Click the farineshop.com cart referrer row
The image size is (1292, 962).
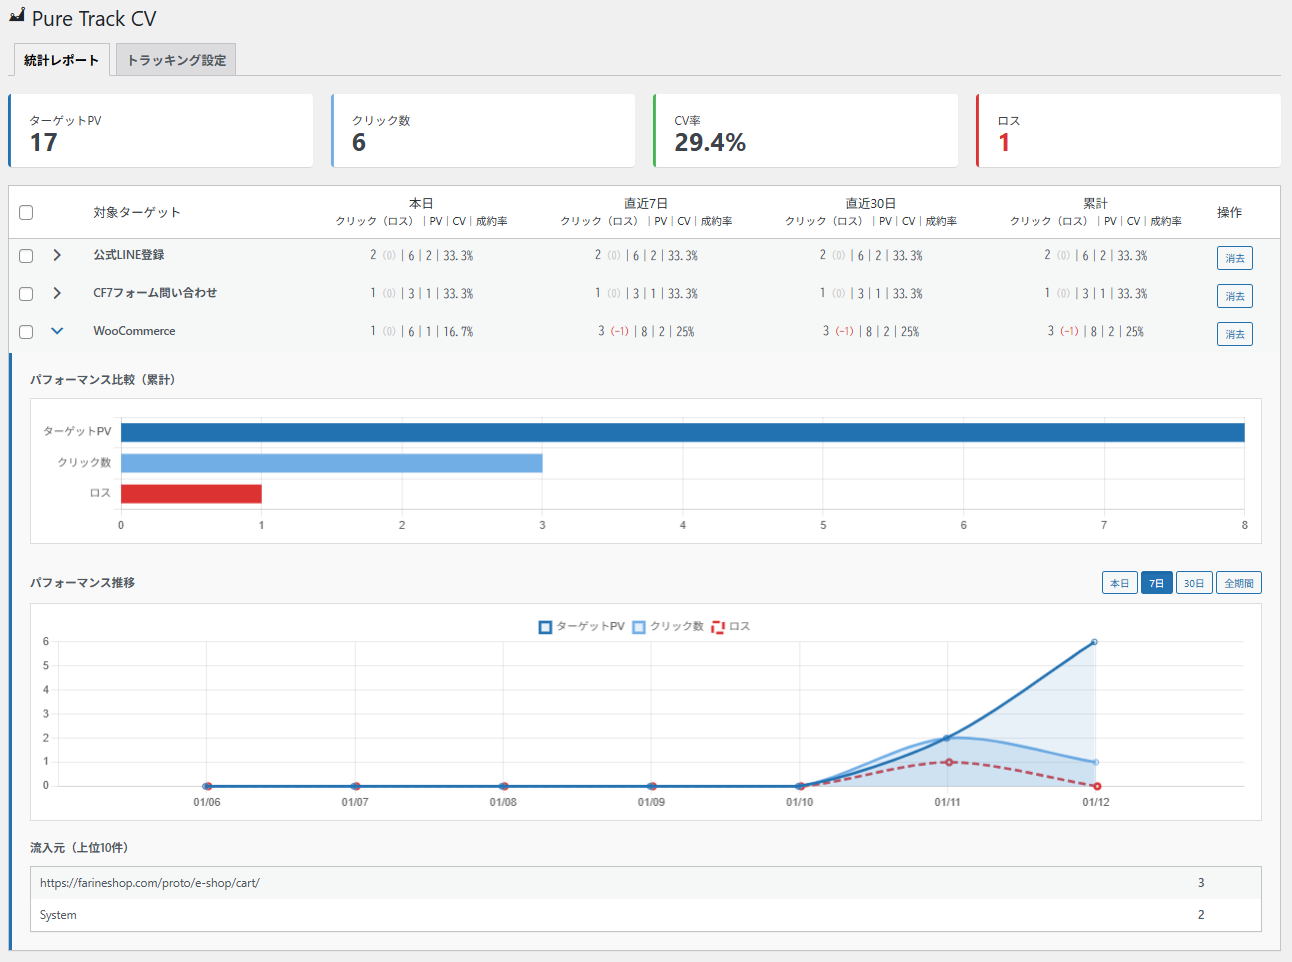tap(150, 883)
